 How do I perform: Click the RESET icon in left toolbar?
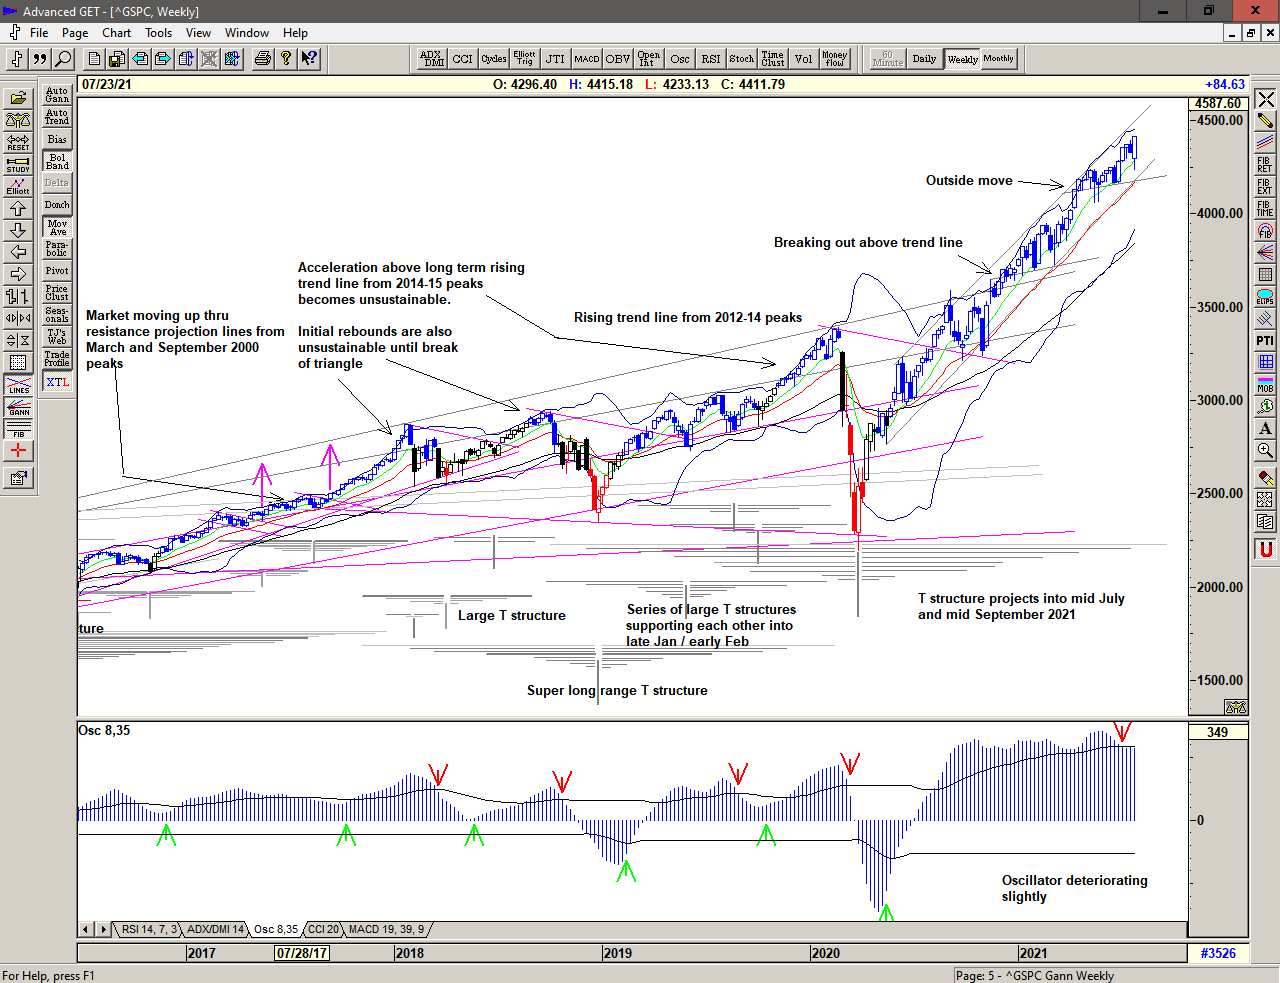pyautogui.click(x=18, y=142)
